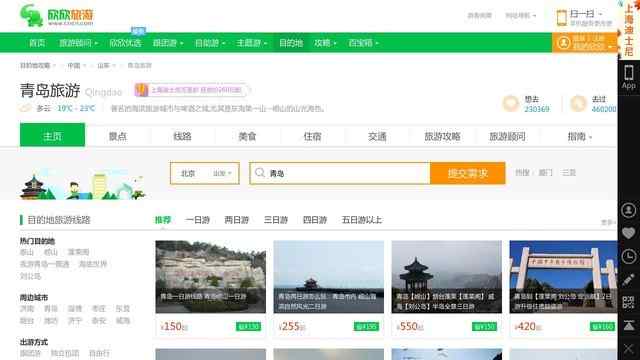
Task: Select 目的地 in green navigation bar
Action: [291, 43]
